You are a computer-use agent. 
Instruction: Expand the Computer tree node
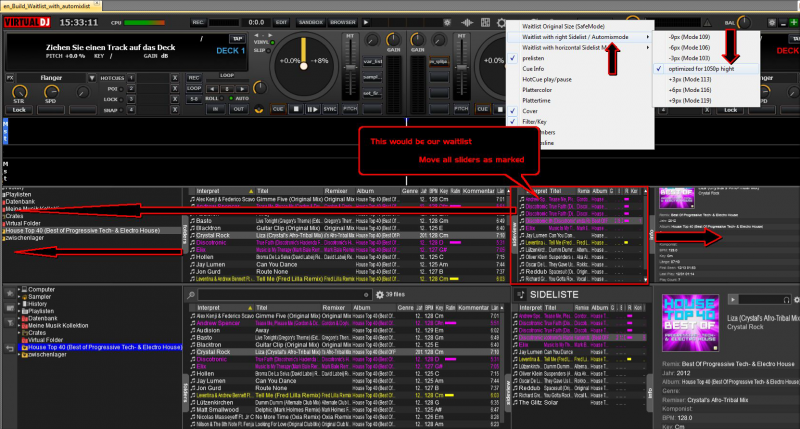coord(19,289)
